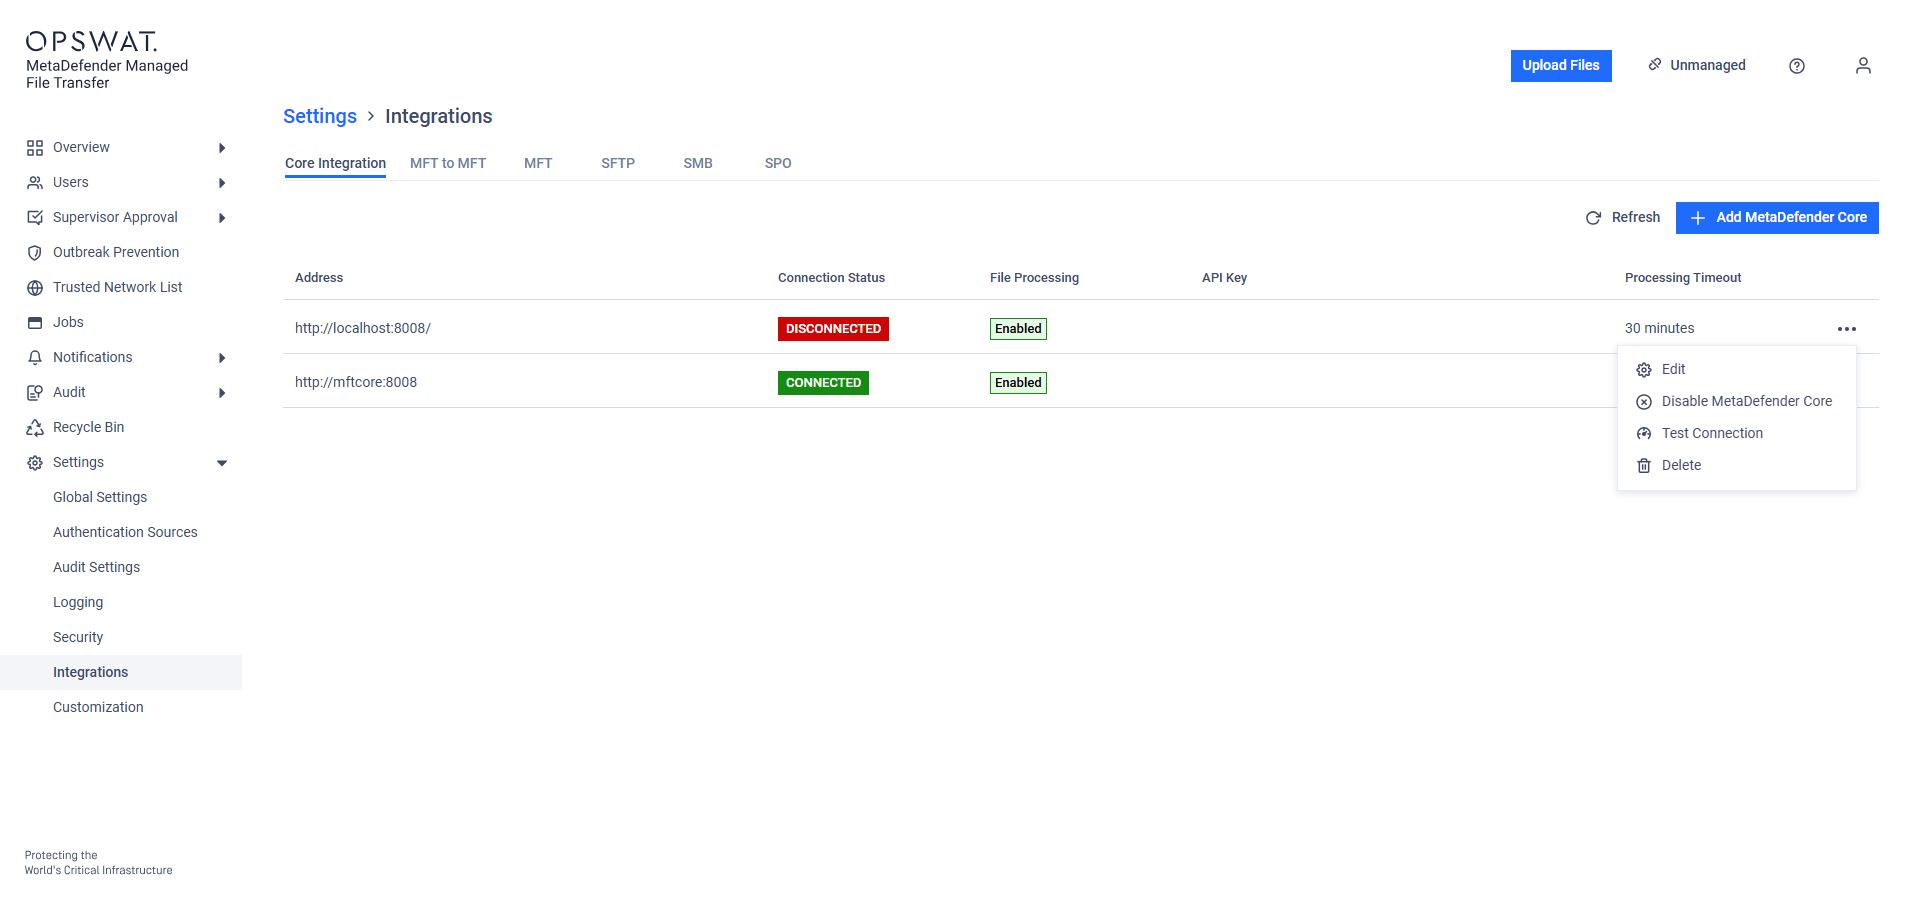This screenshot has height=911, width=1920.
Task: Open the MFT tab
Action: tap(538, 163)
